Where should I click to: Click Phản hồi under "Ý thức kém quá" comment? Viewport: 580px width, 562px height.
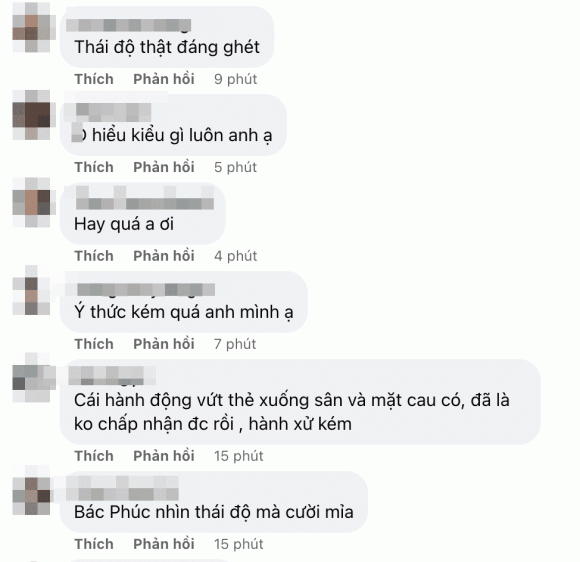pos(164,344)
